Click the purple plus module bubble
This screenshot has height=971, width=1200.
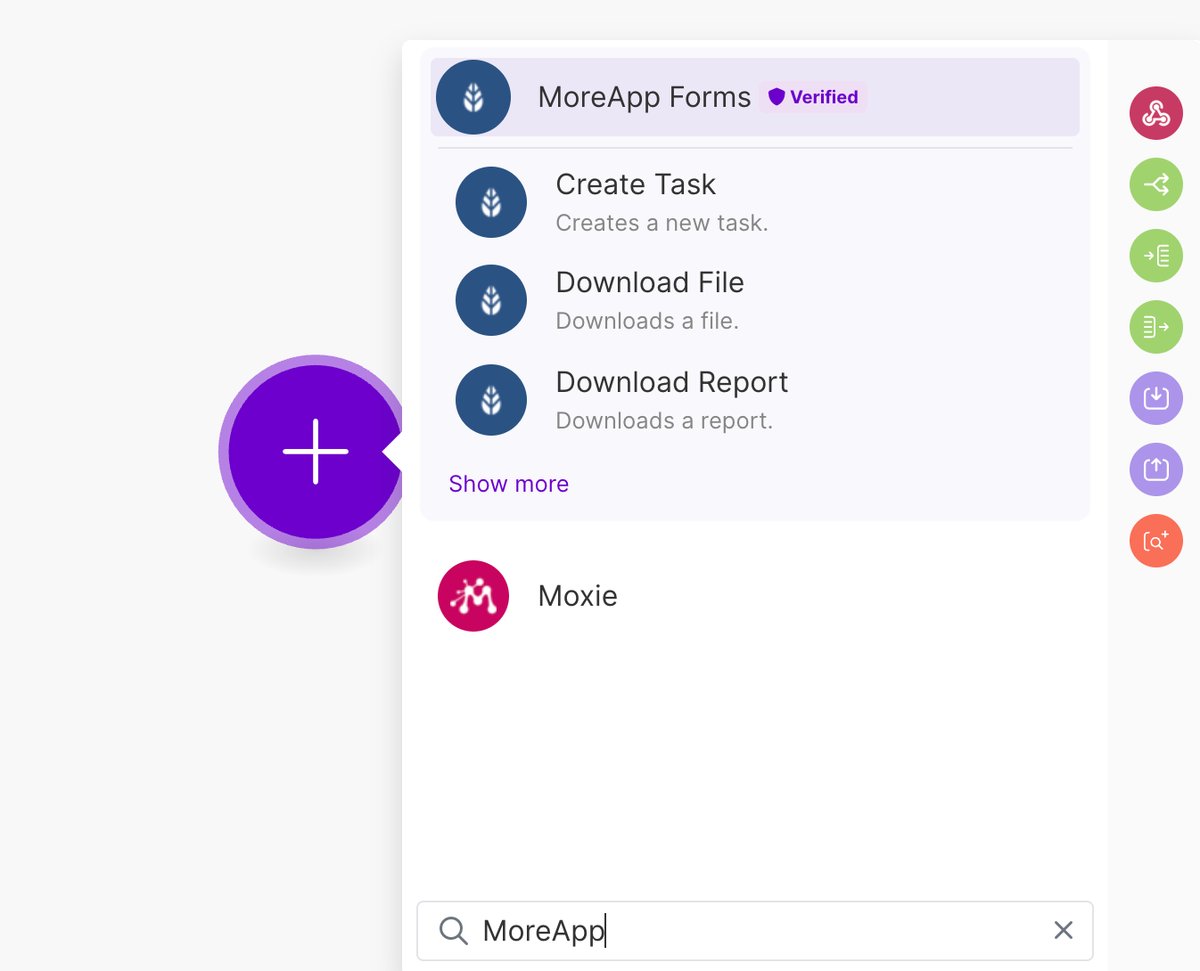pyautogui.click(x=314, y=452)
